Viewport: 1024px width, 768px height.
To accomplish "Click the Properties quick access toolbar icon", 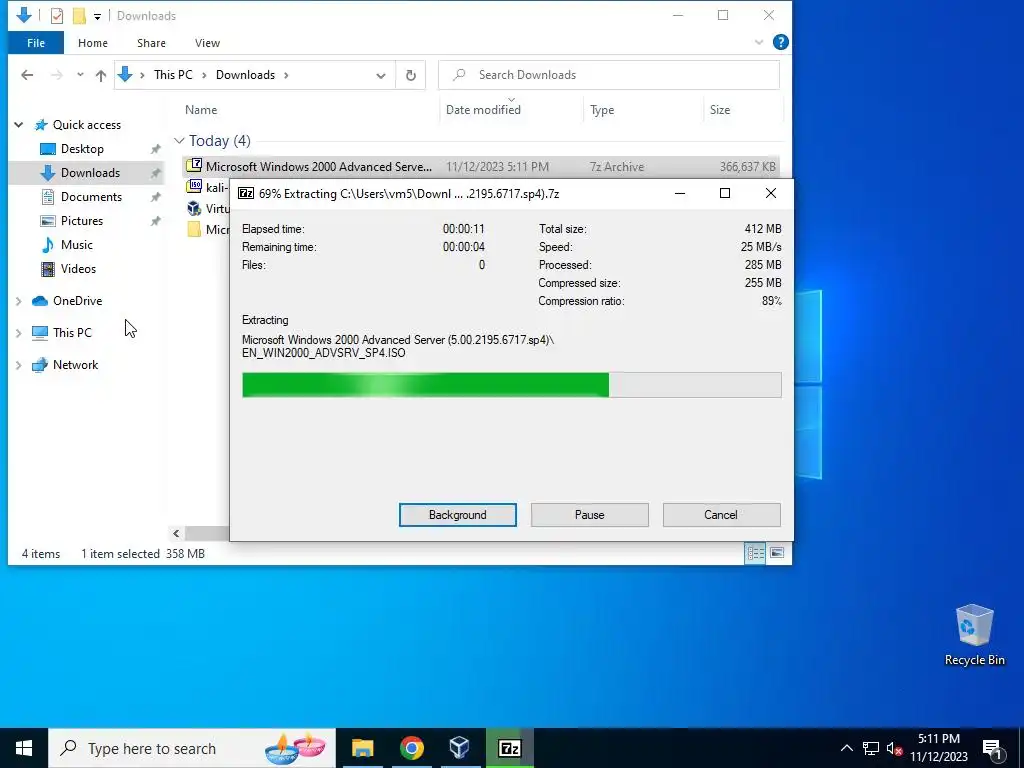I will pos(57,16).
